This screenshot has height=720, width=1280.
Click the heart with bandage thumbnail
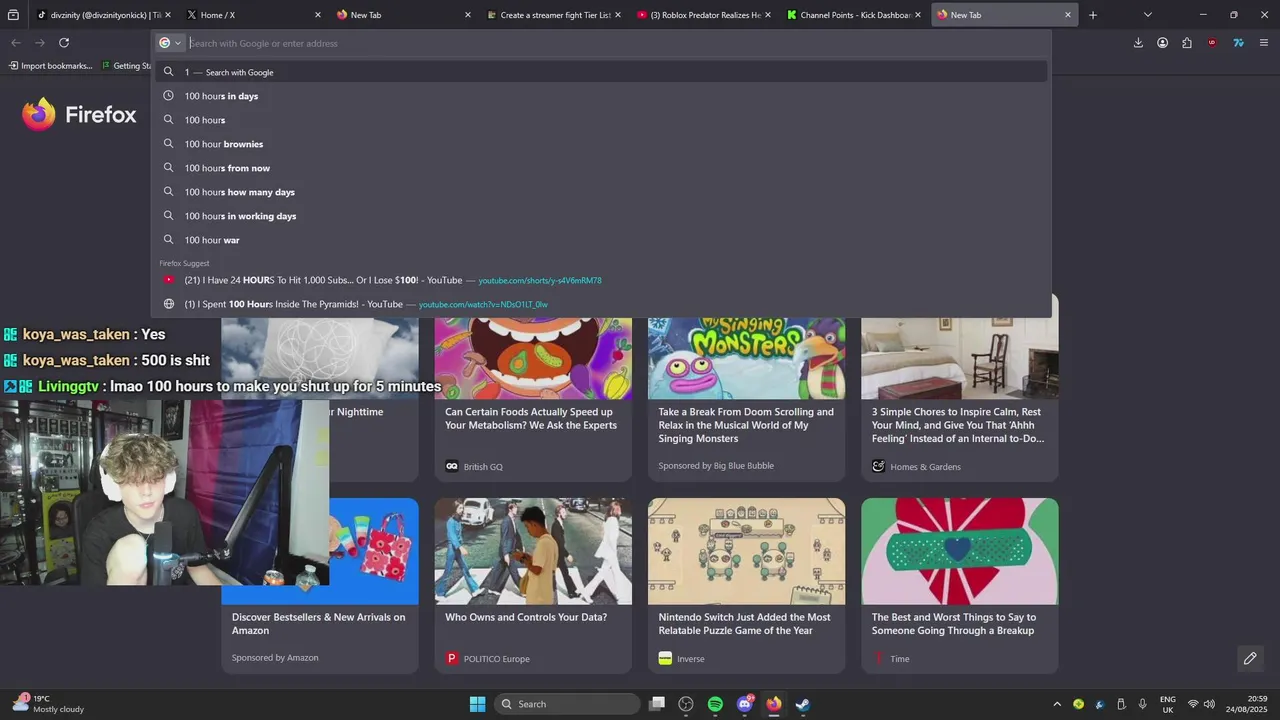(960, 551)
